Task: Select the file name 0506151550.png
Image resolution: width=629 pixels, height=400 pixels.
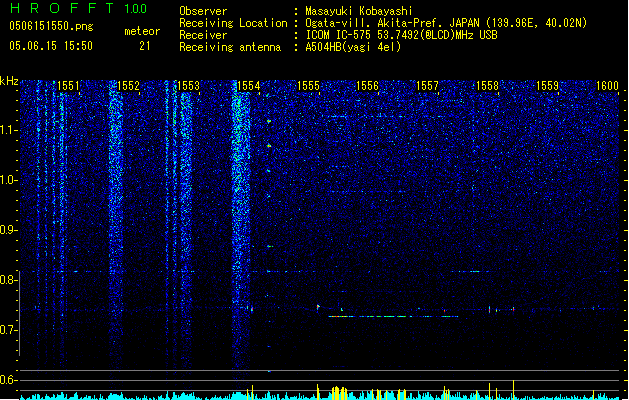Action: [51, 26]
